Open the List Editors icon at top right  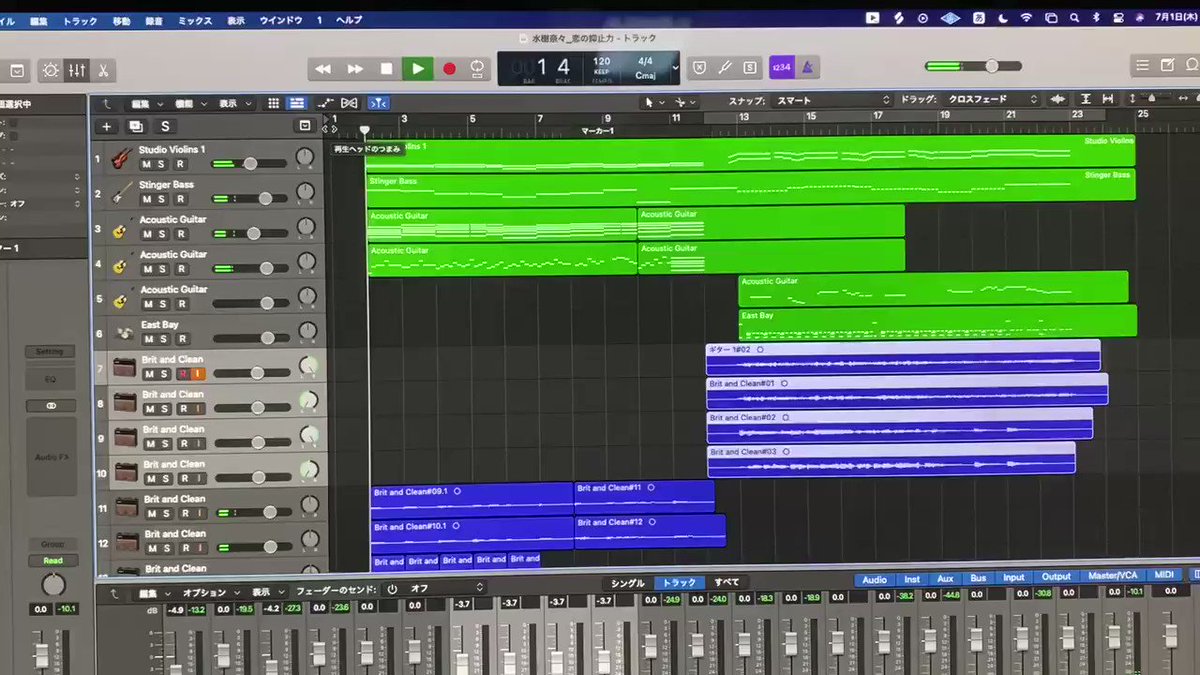point(1143,65)
